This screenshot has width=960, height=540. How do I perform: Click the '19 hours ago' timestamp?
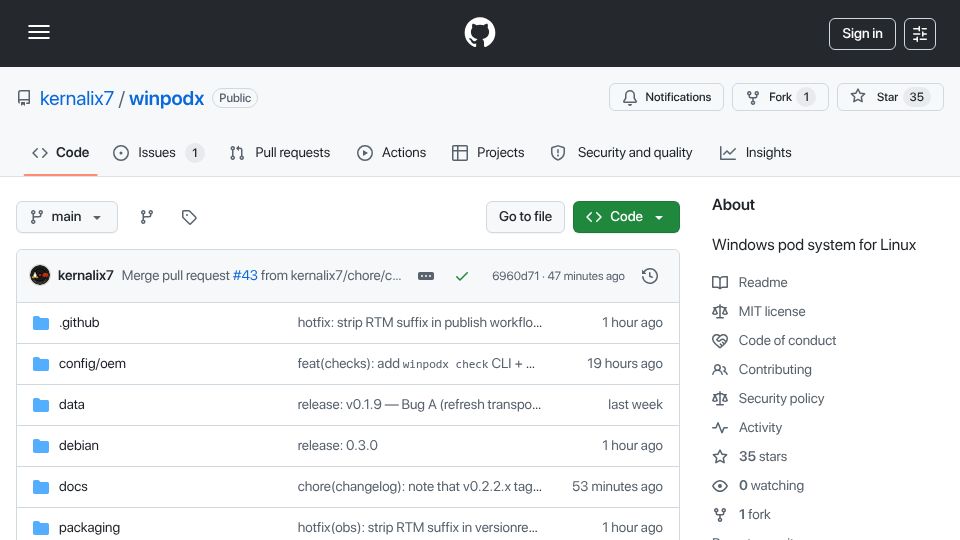point(624,364)
